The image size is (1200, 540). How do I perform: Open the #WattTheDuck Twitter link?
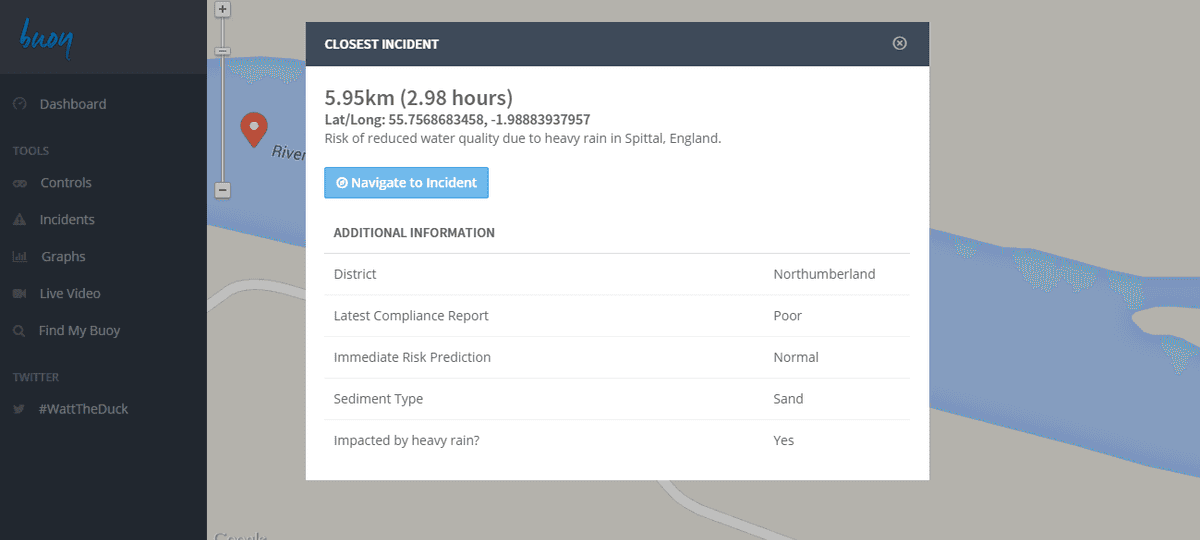[84, 409]
